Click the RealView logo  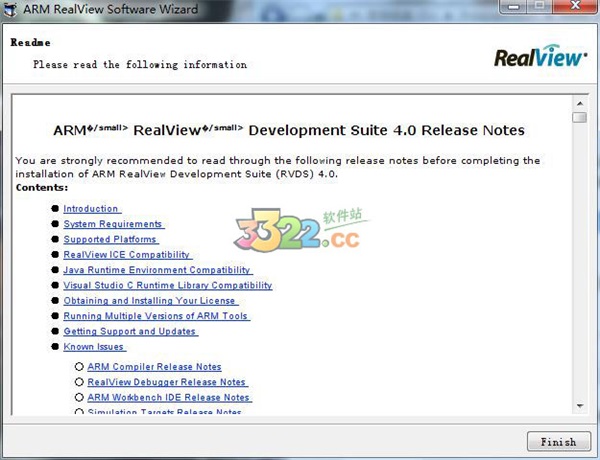[540, 57]
